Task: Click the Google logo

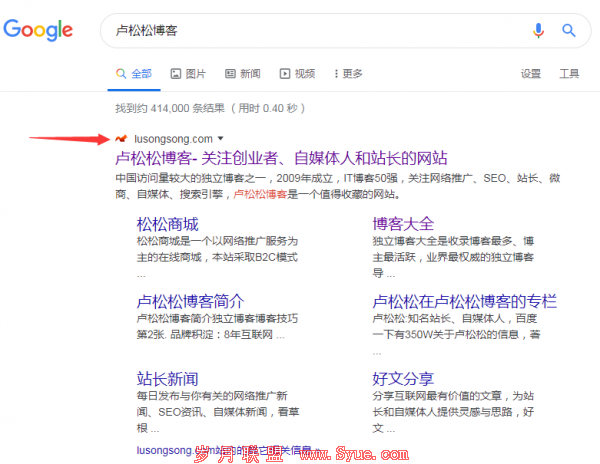Action: [x=38, y=30]
